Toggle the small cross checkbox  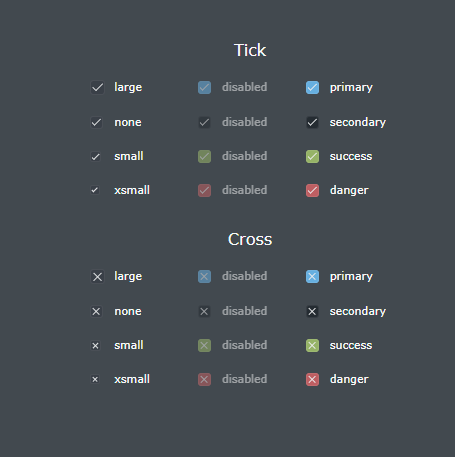(x=96, y=346)
